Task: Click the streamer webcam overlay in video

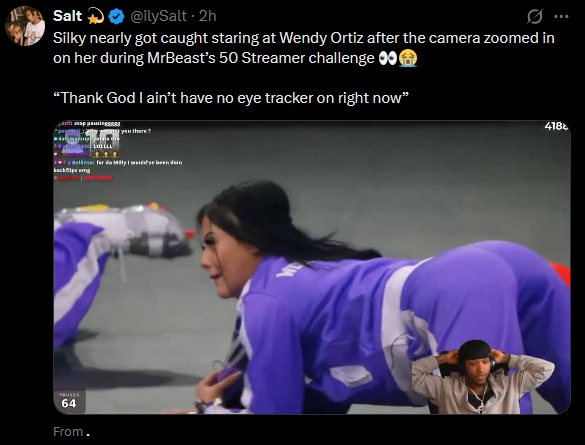Action: pyautogui.click(x=483, y=377)
